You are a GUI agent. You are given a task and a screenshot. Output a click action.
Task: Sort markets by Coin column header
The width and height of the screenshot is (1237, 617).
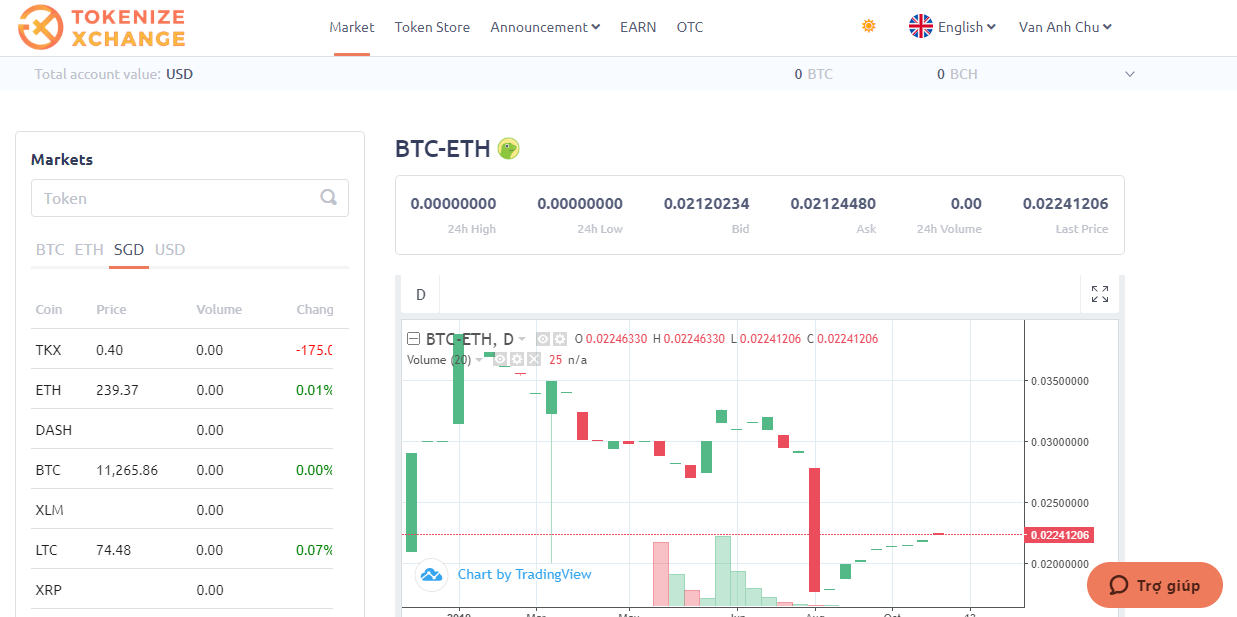[49, 309]
